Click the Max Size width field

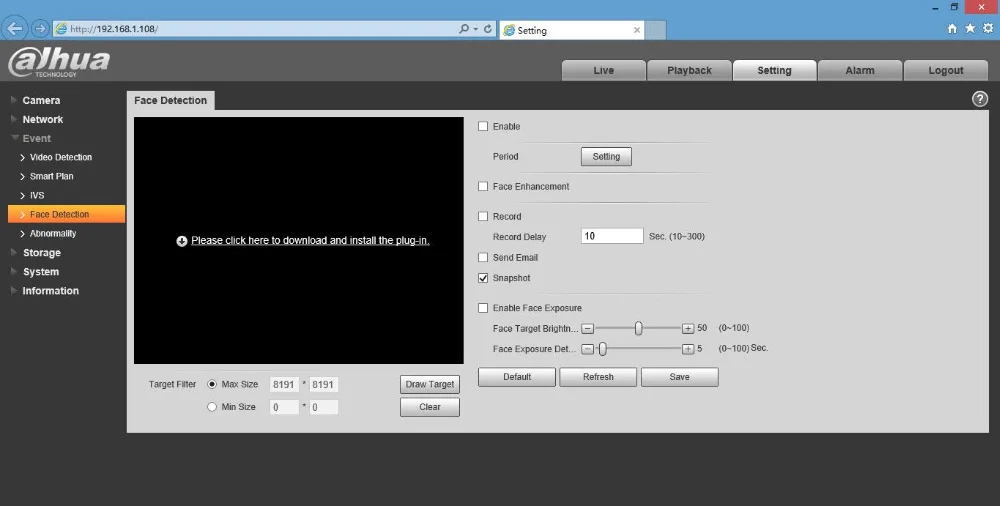click(x=284, y=385)
